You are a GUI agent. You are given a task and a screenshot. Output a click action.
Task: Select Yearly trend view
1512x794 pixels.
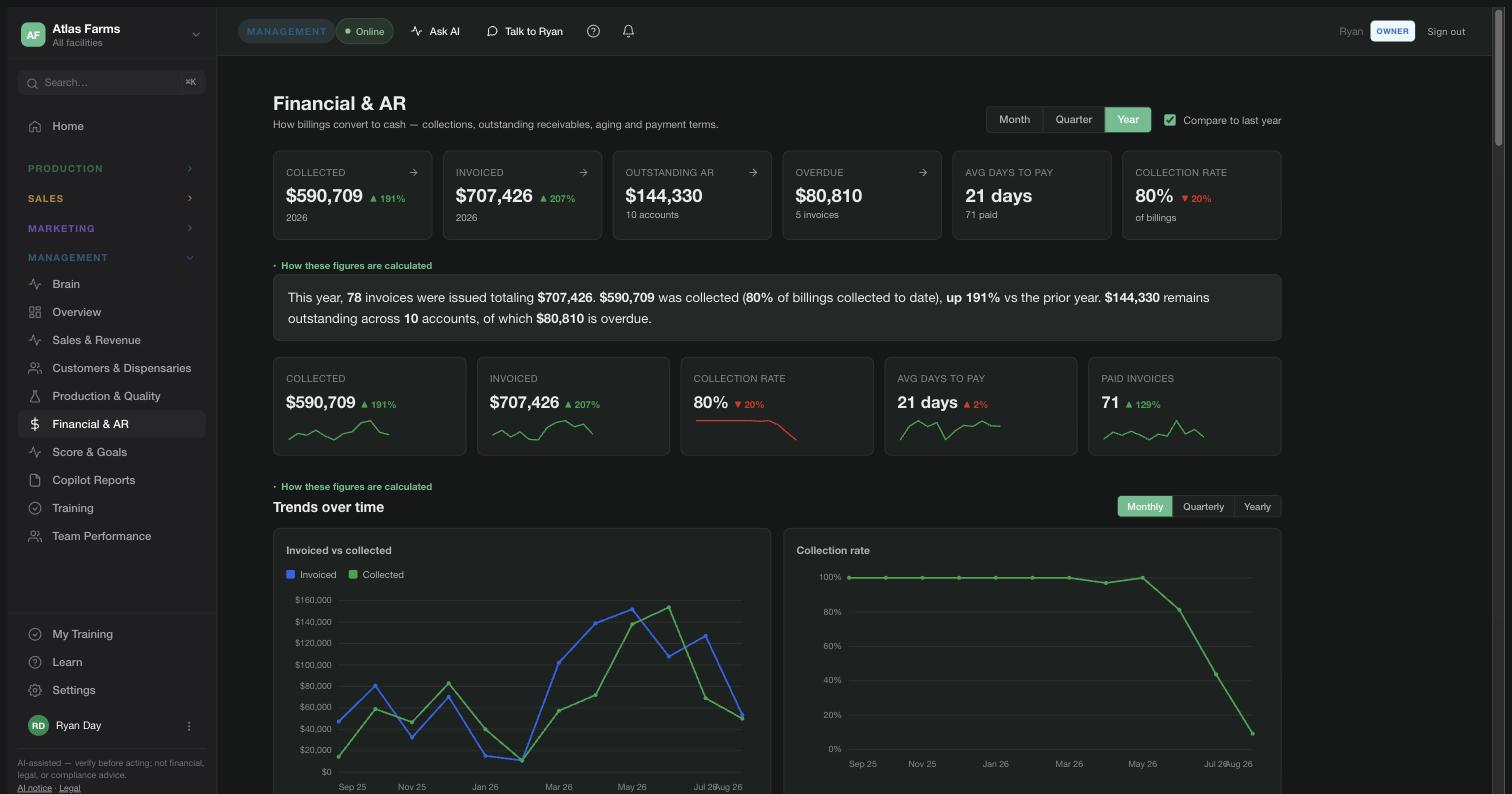pos(1257,507)
